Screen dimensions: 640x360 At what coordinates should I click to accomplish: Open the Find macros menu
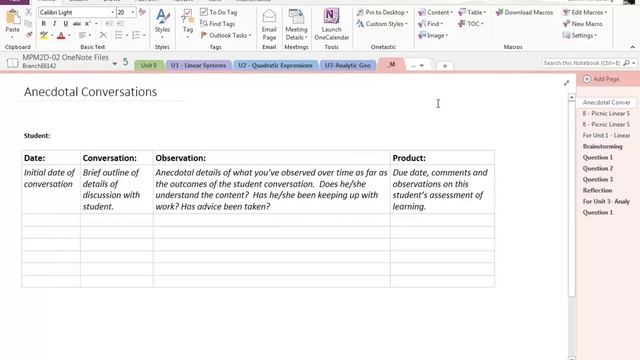pyautogui.click(x=431, y=24)
